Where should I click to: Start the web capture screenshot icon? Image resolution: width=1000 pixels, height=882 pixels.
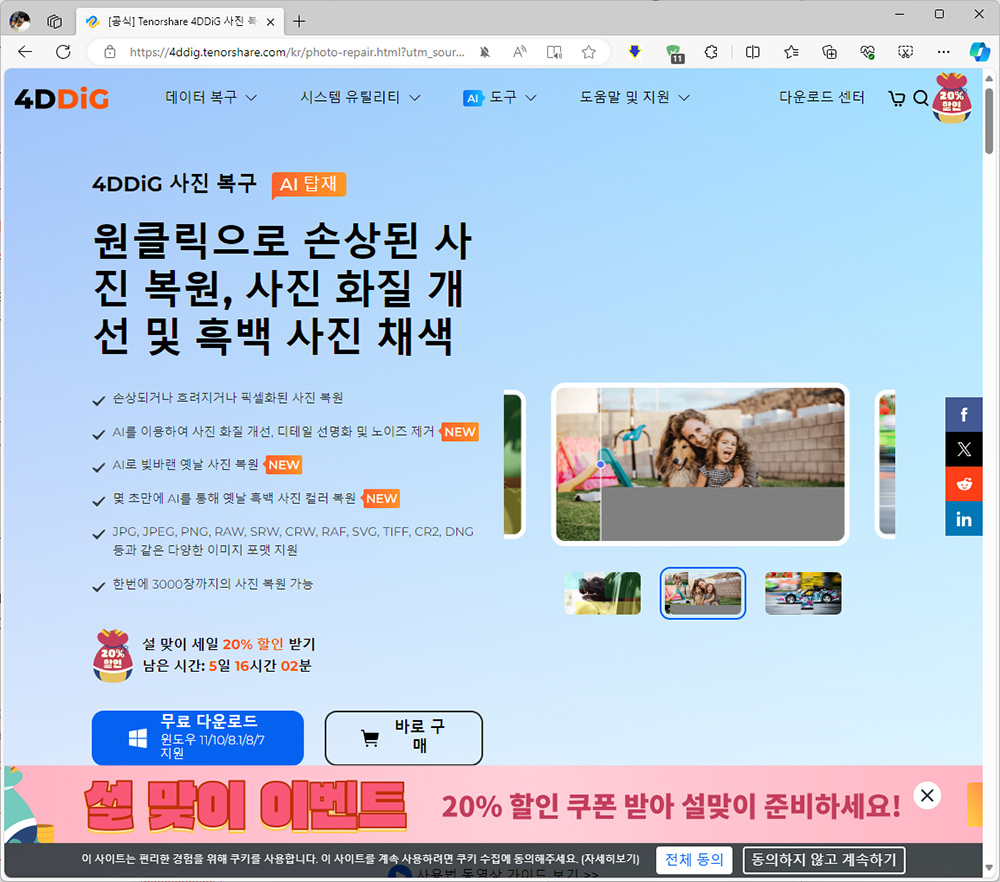coord(906,52)
